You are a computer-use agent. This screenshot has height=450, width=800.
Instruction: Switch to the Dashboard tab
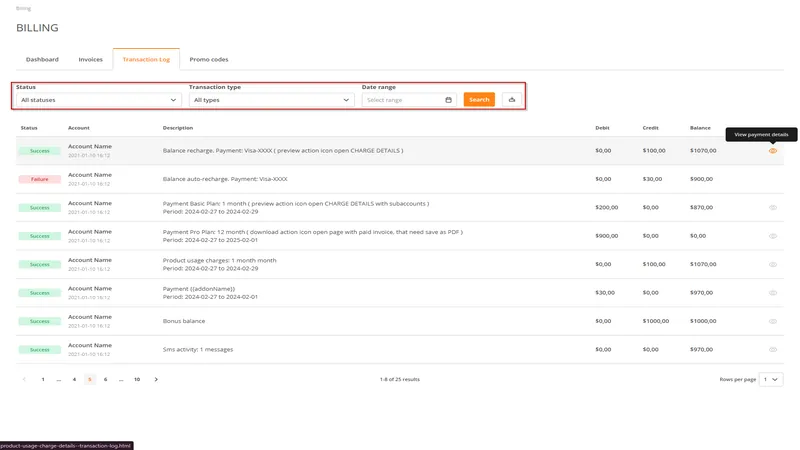[42, 60]
